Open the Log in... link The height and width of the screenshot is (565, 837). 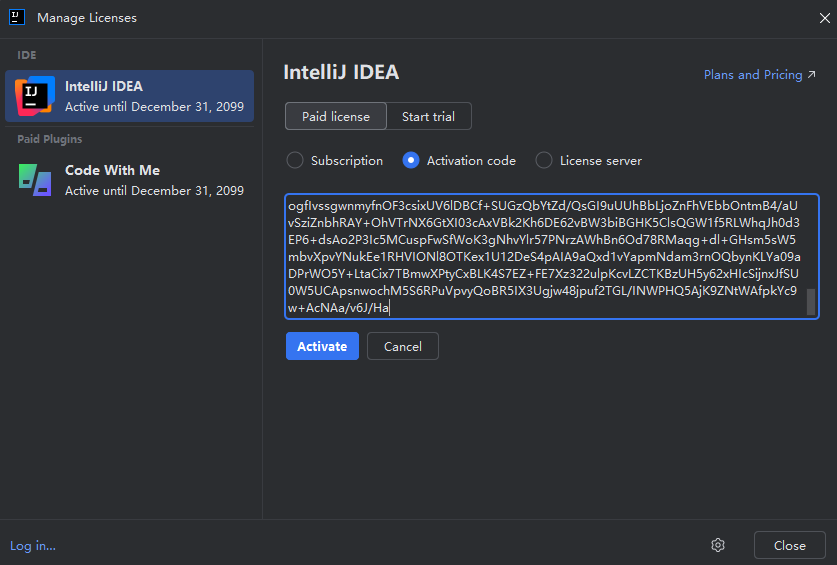33,545
